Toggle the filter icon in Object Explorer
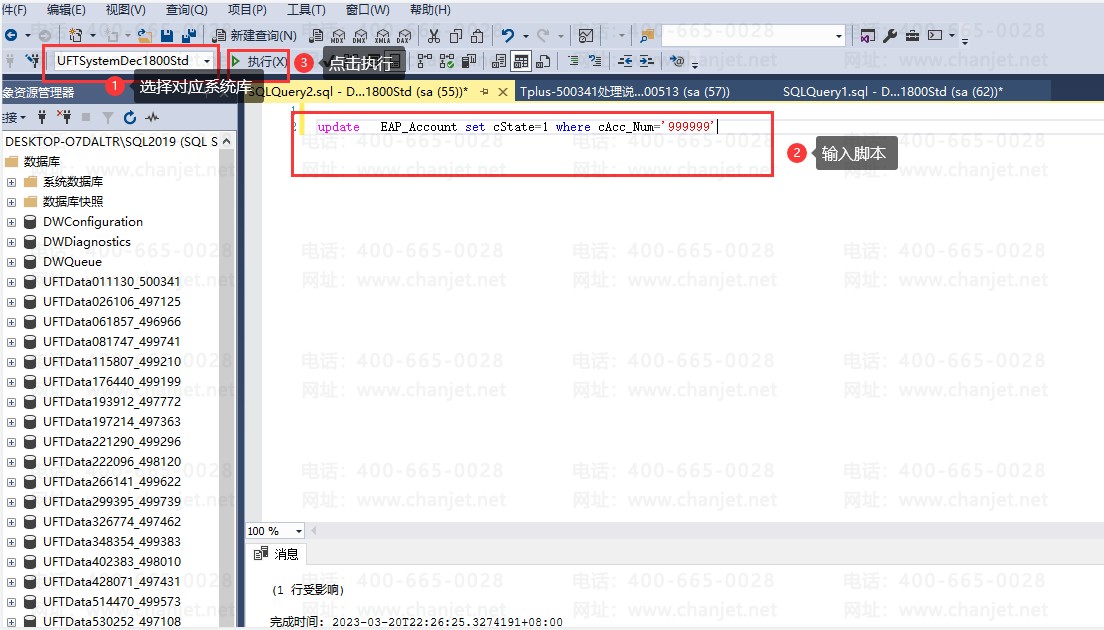The width and height of the screenshot is (1104, 630). tap(107, 117)
